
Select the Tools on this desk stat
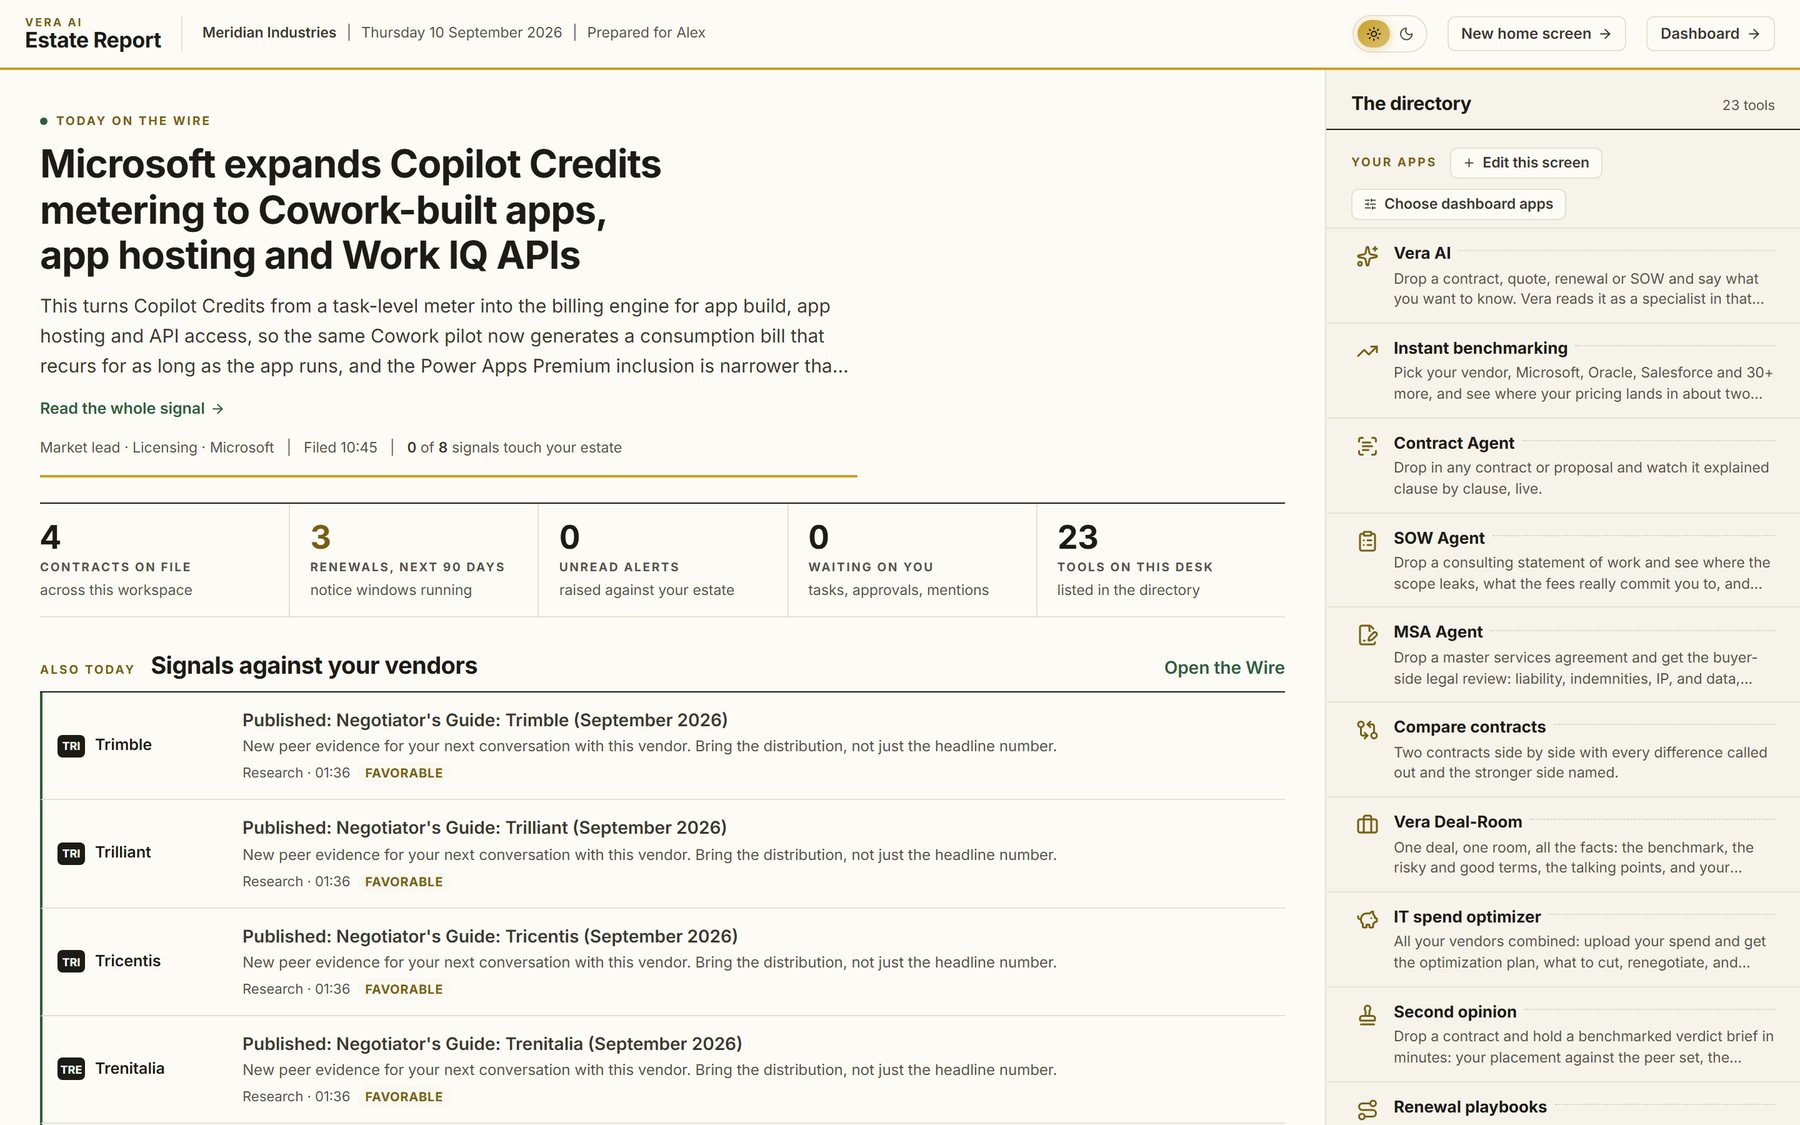click(1161, 560)
